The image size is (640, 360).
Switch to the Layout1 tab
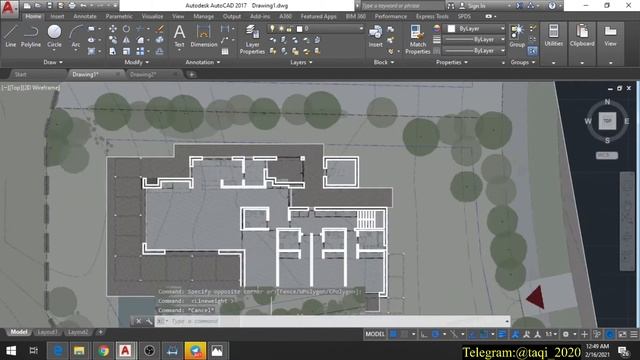pyautogui.click(x=47, y=332)
